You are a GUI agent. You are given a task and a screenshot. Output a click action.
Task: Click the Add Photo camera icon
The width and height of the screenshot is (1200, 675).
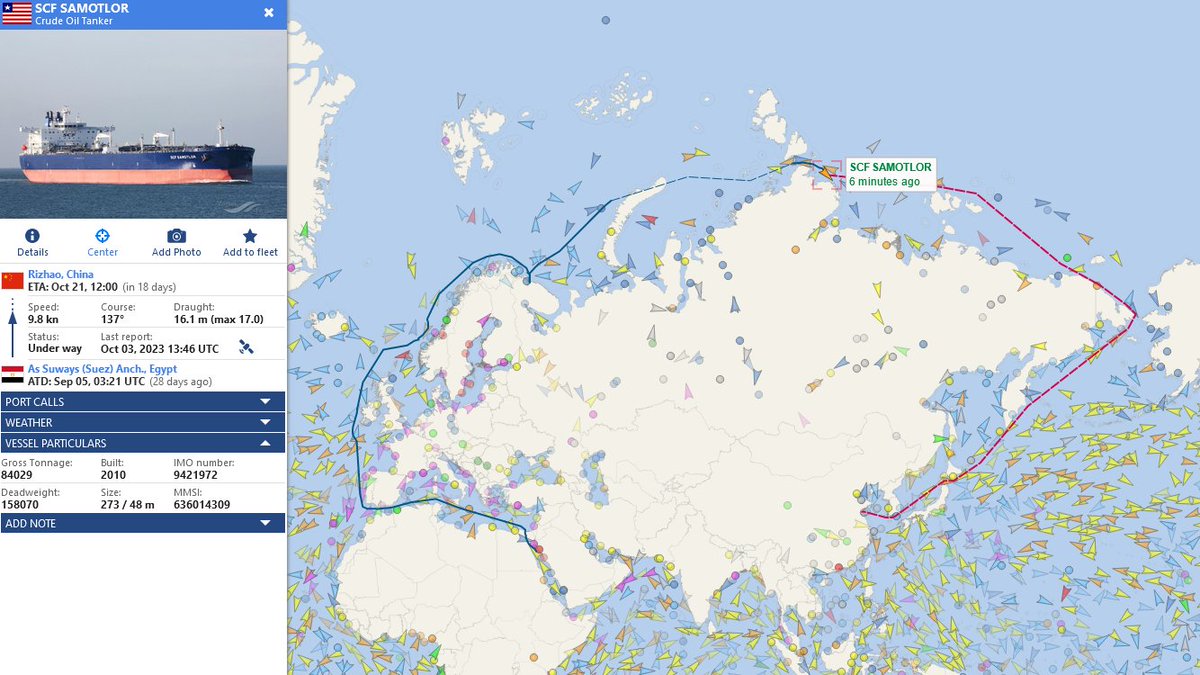(x=176, y=236)
